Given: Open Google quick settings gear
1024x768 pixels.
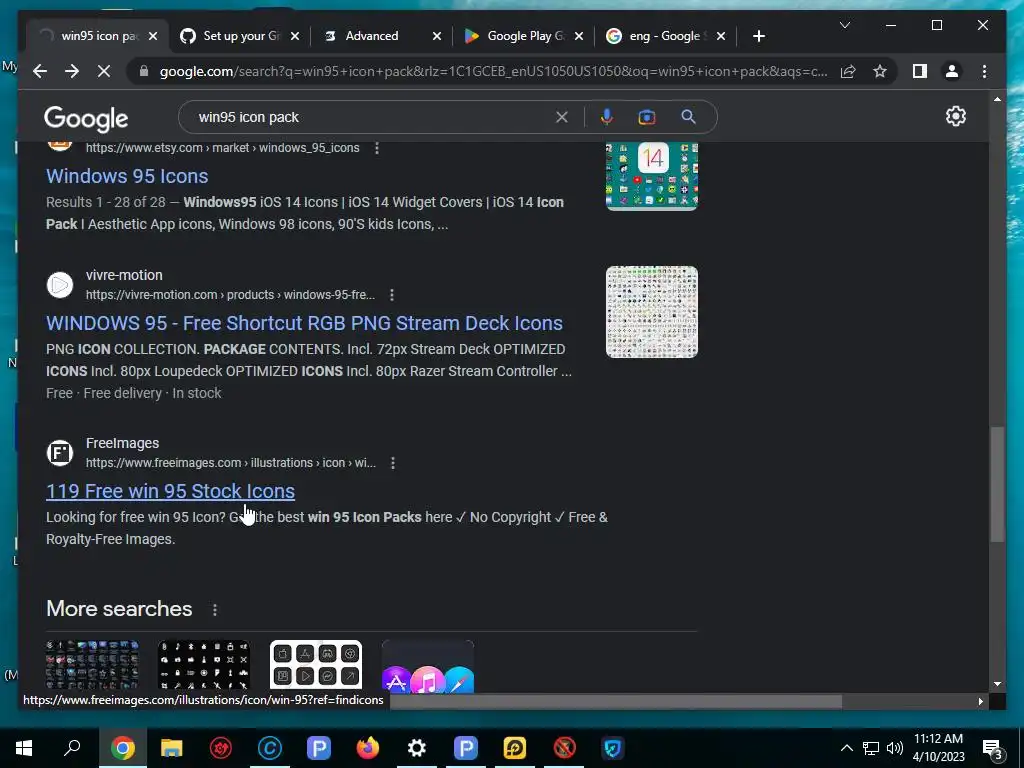Looking at the screenshot, I should [x=955, y=116].
